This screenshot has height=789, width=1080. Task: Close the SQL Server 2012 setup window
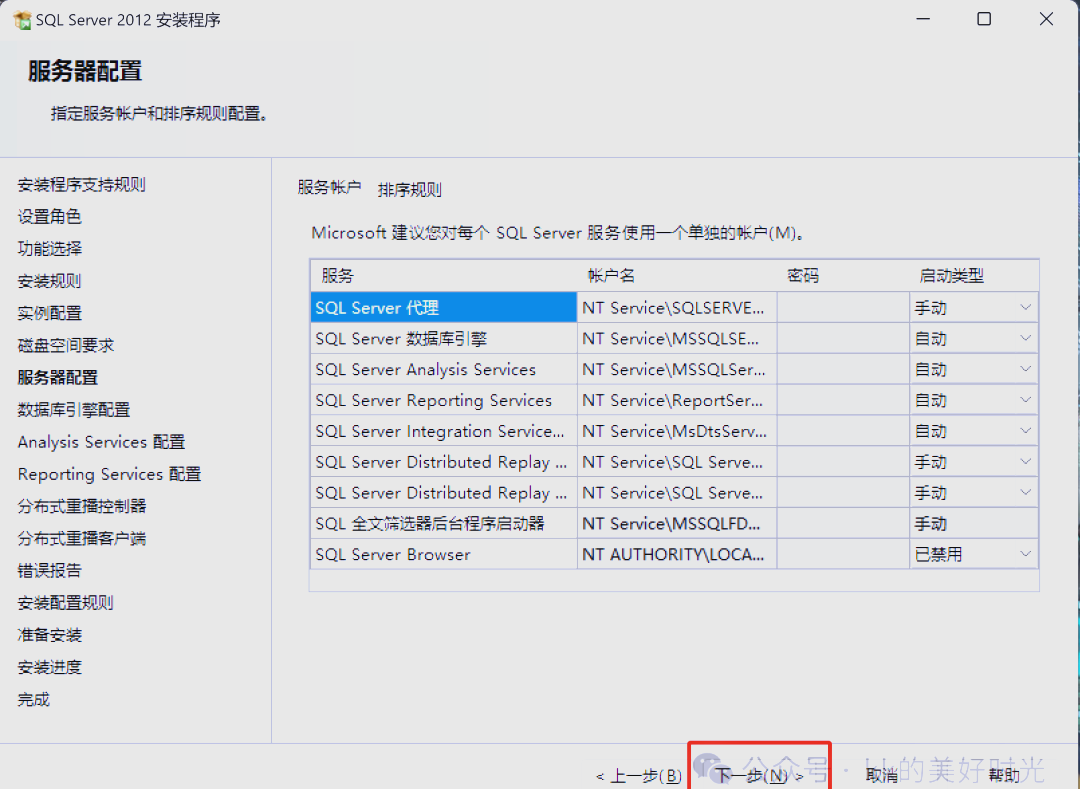click(1046, 19)
